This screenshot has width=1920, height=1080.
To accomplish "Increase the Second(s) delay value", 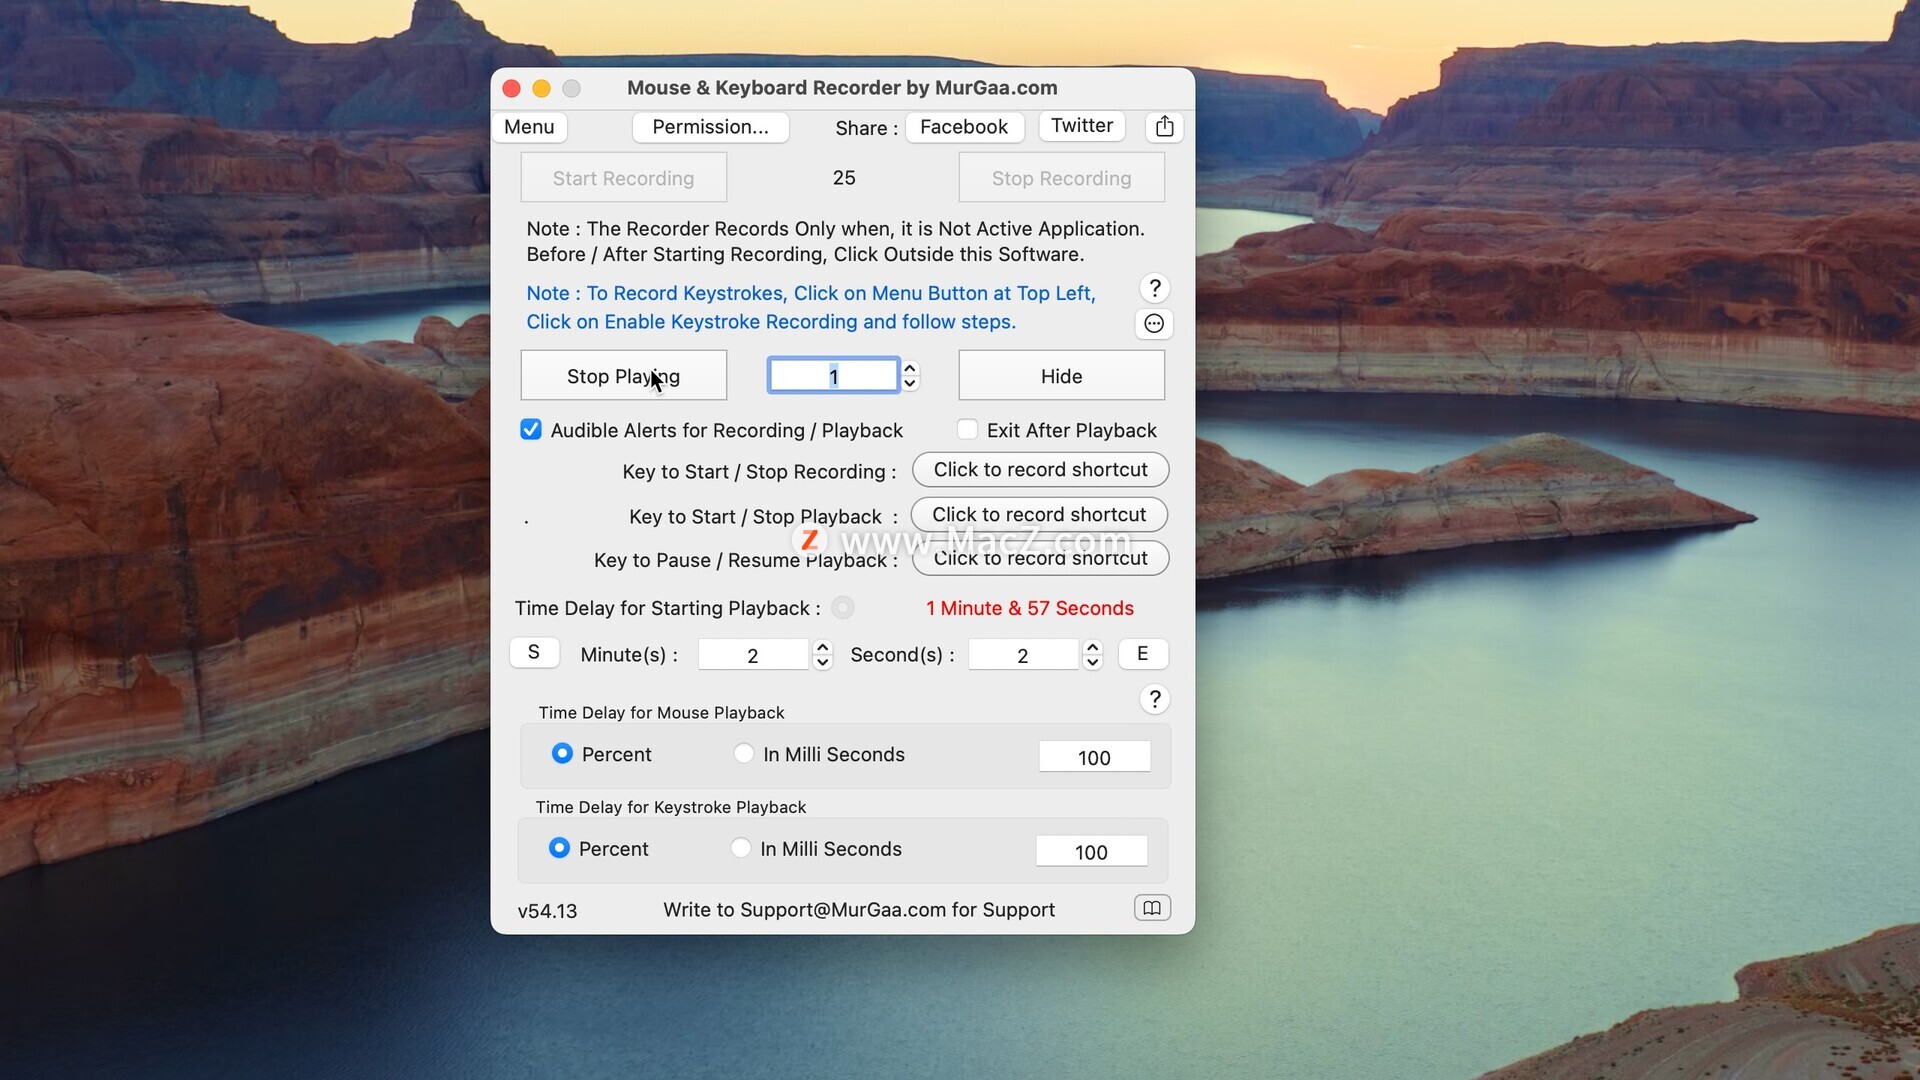I will 1092,647.
